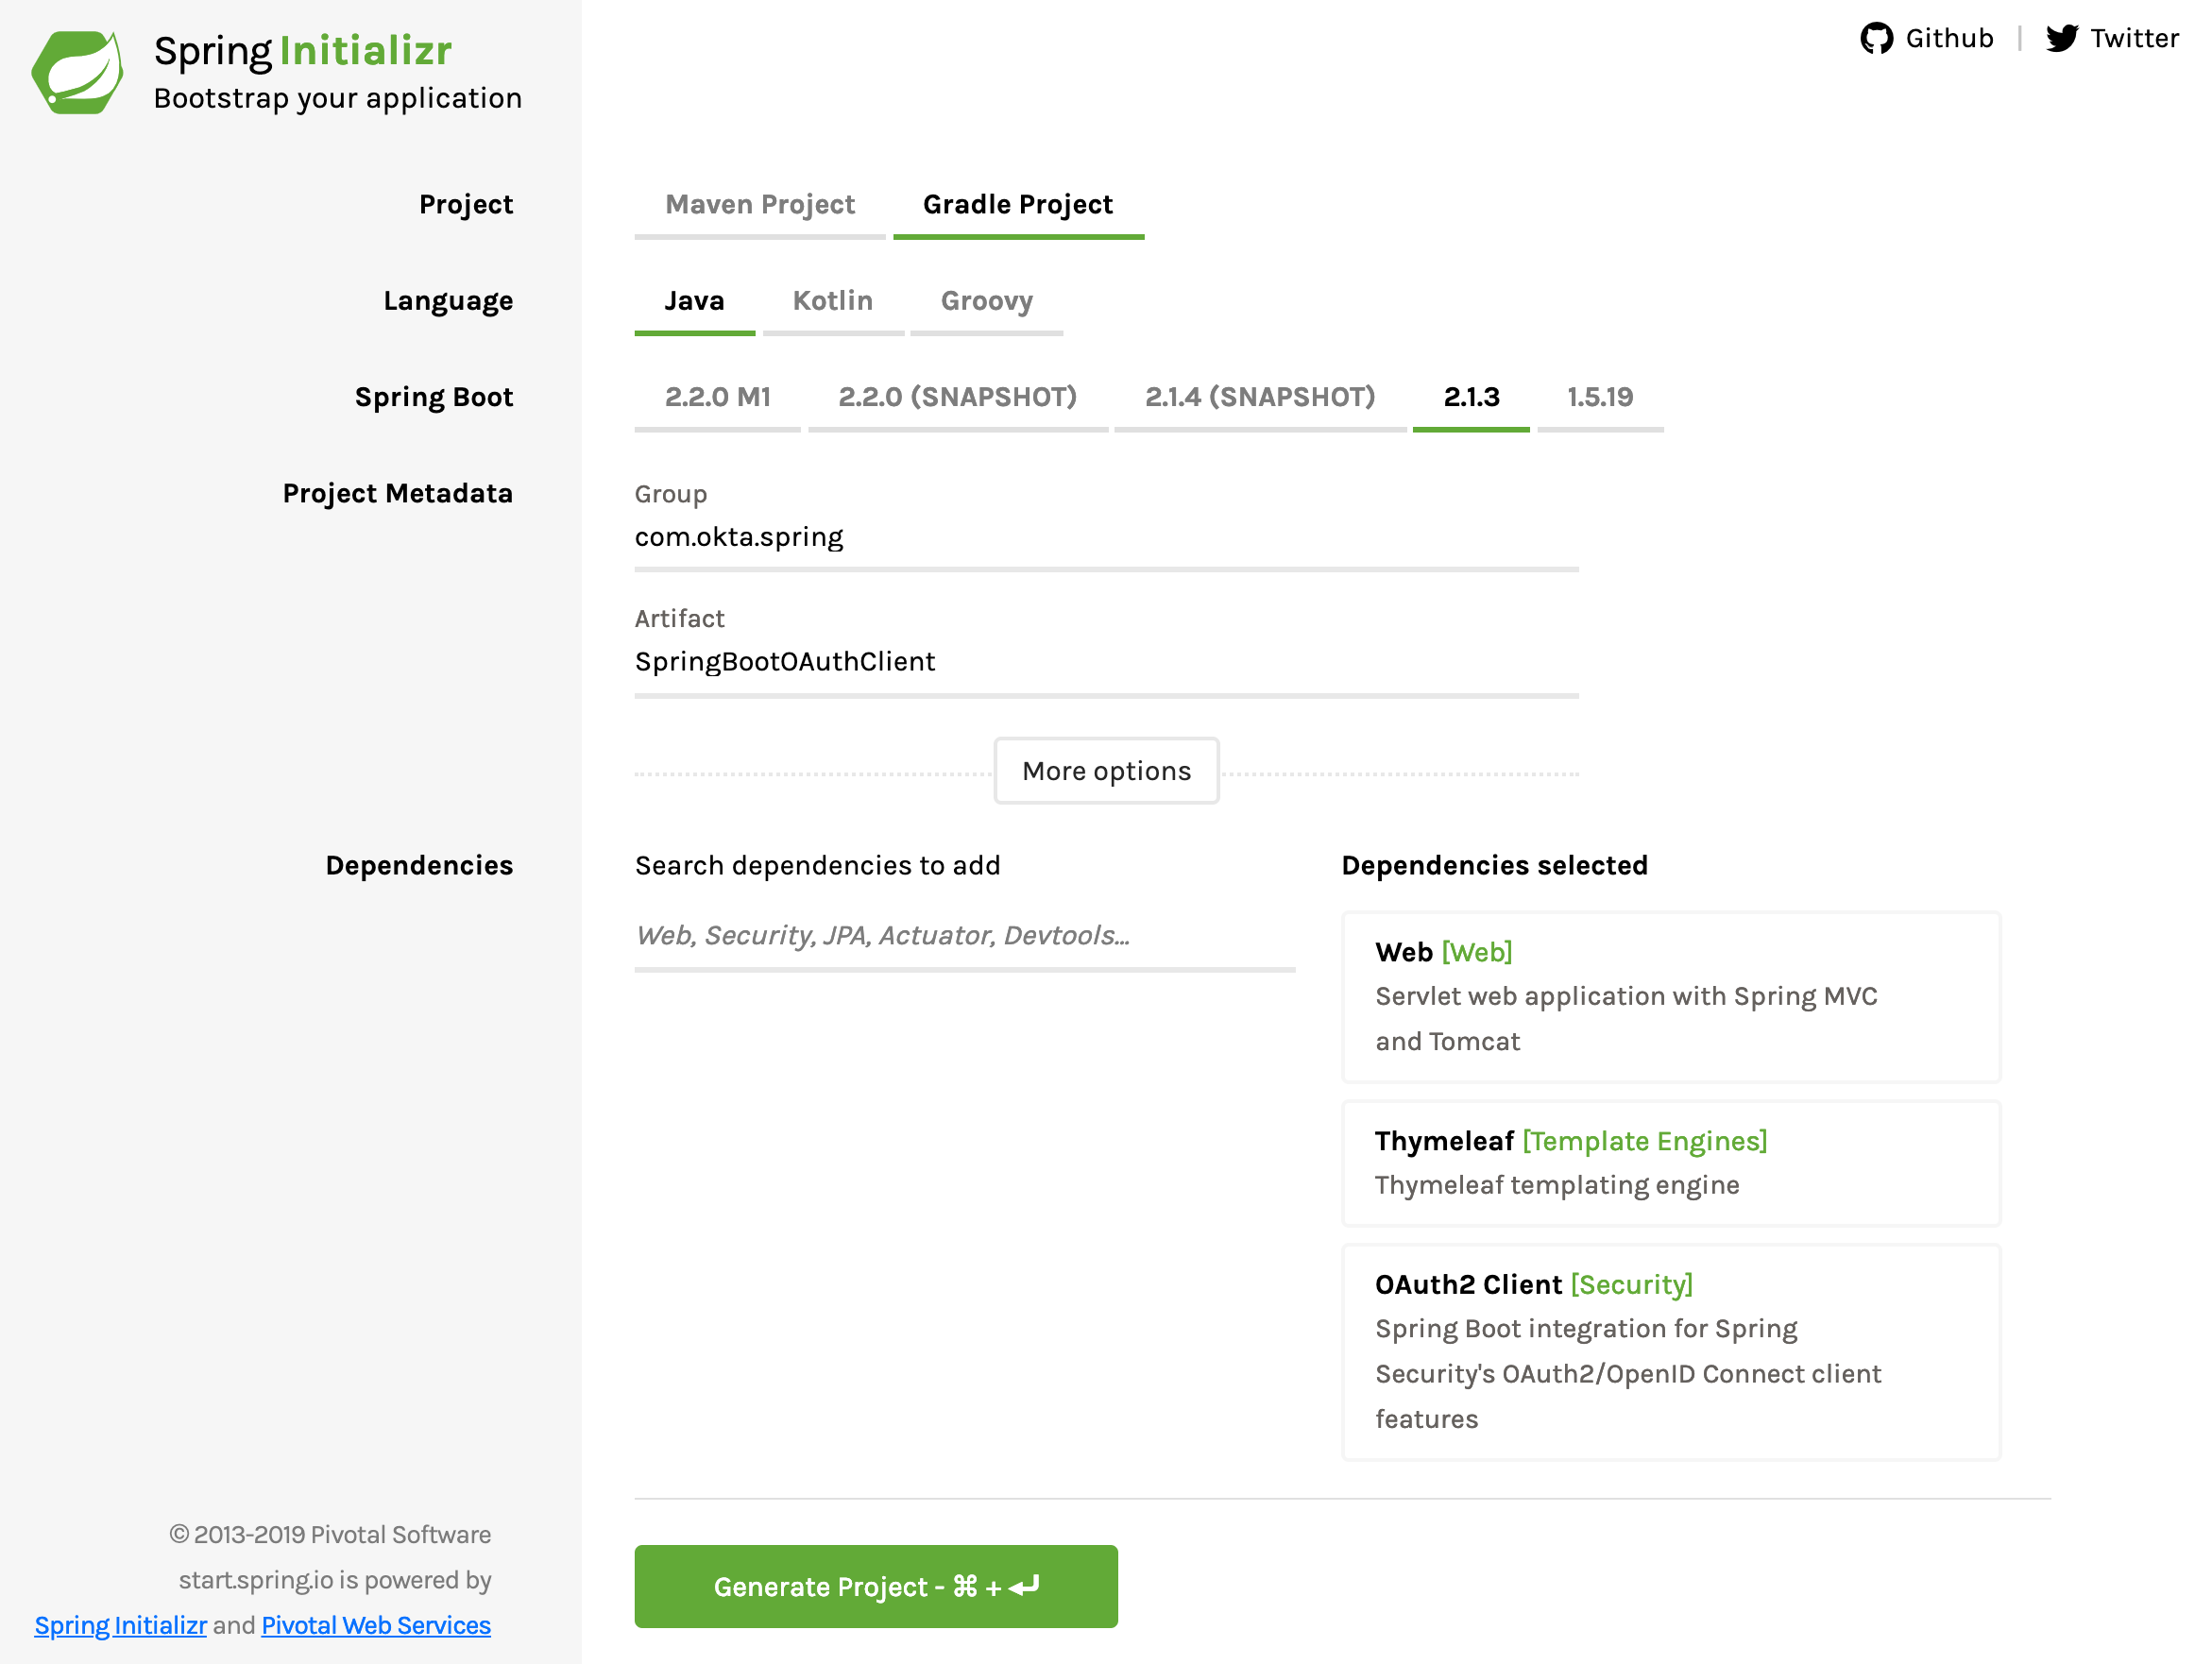2212x1664 pixels.
Task: Select Spring Boot version 2.2.0 SNAPSHOT
Action: tap(958, 395)
